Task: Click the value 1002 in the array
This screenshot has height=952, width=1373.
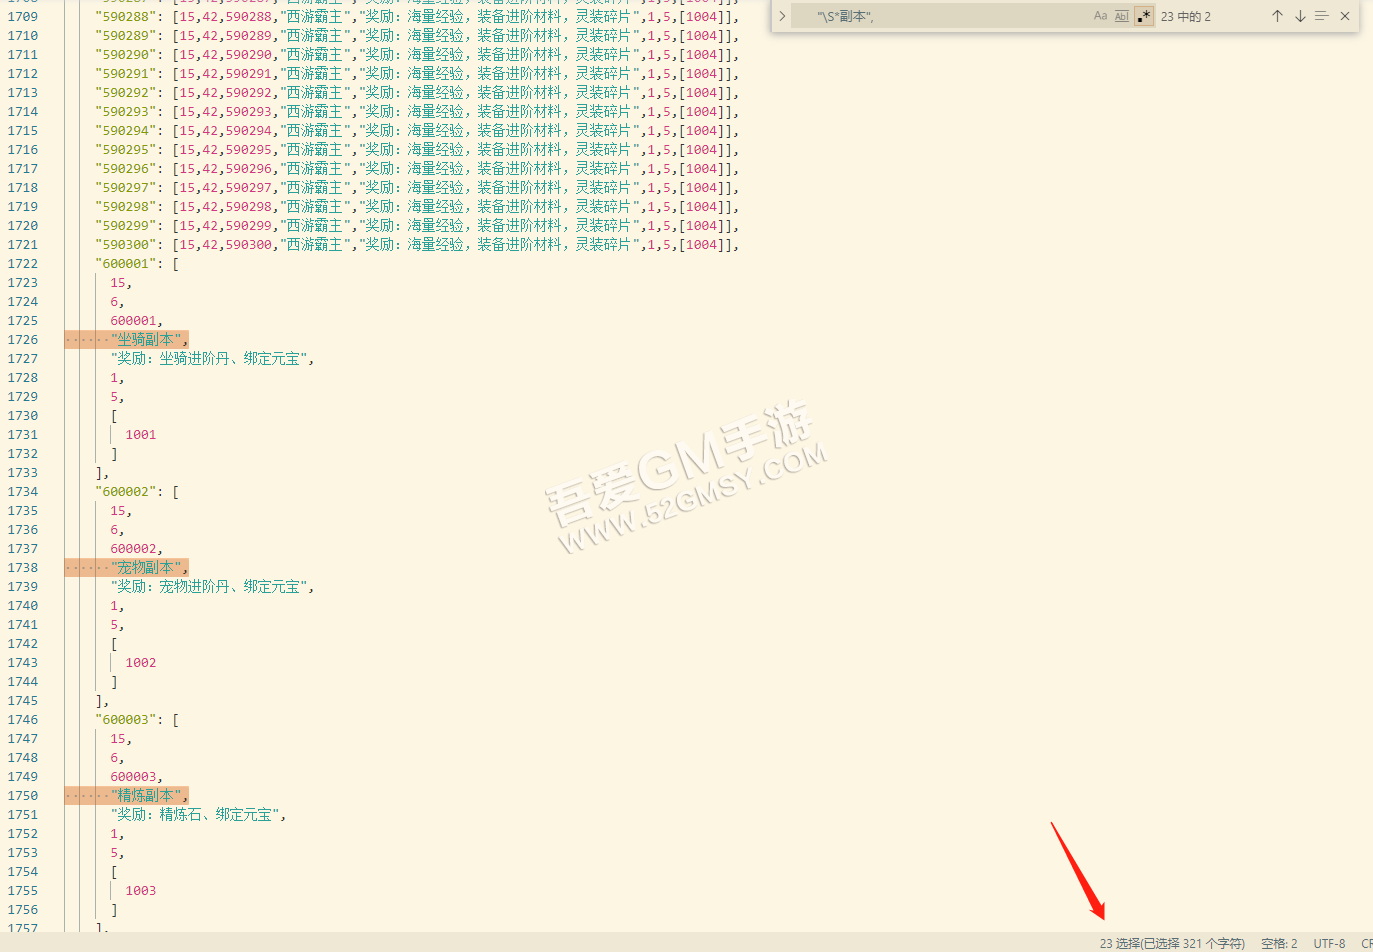Action: coord(141,663)
